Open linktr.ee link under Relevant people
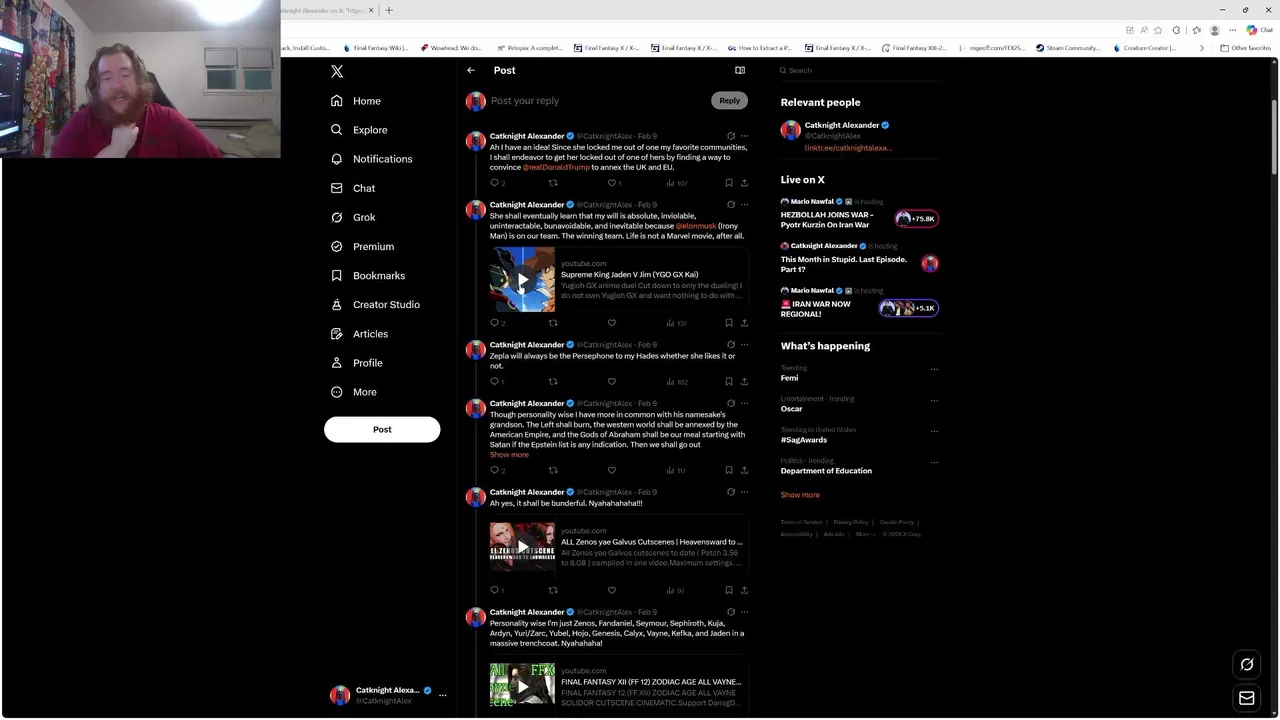Image resolution: width=1280 pixels, height=720 pixels. tap(848, 148)
